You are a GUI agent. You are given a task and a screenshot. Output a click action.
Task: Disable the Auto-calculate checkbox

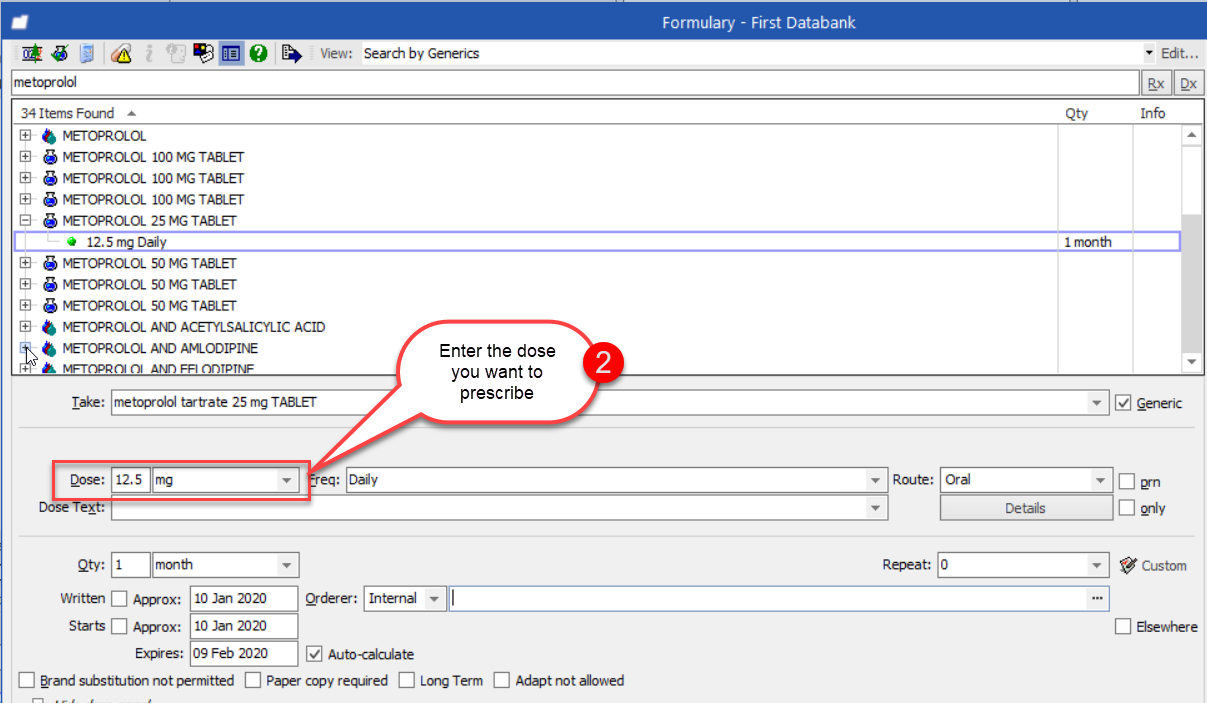pos(317,654)
